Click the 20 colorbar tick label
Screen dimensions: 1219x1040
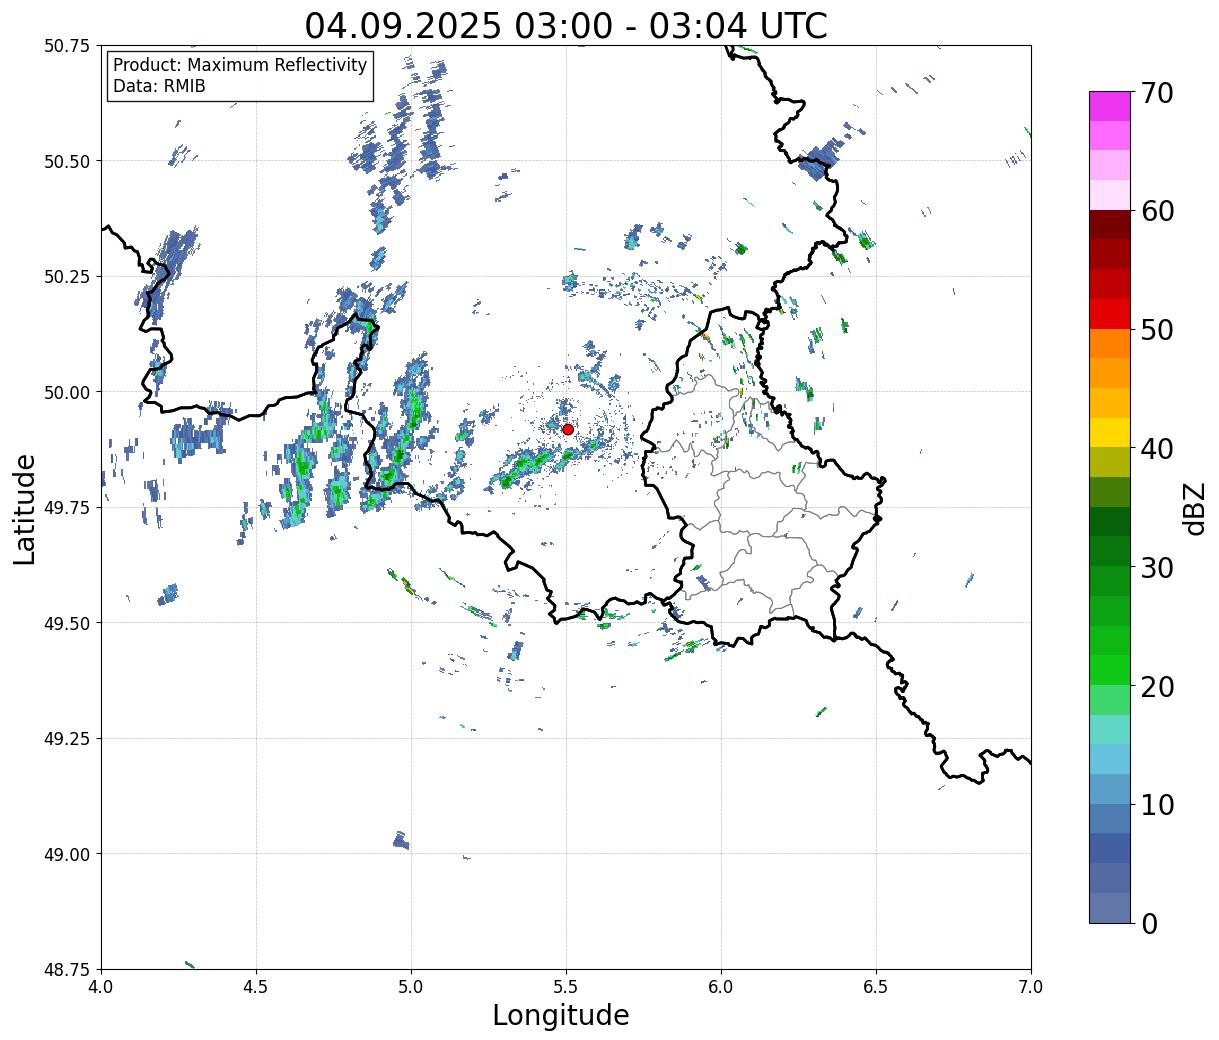1156,687
